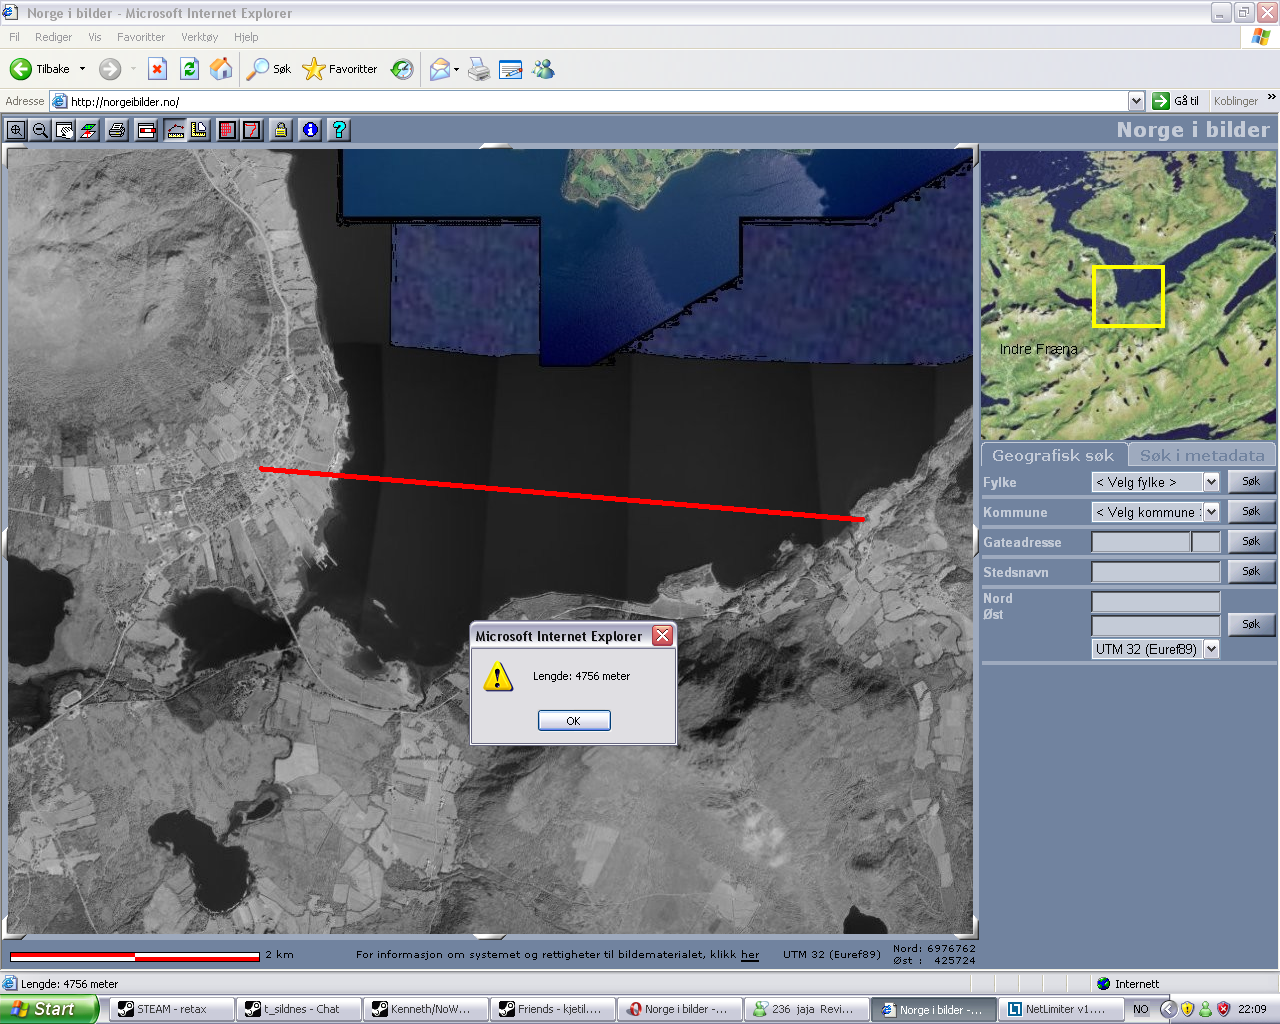Viewport: 1280px width, 1024px height.
Task: Click the Stedsnavn input field
Action: click(x=1155, y=572)
